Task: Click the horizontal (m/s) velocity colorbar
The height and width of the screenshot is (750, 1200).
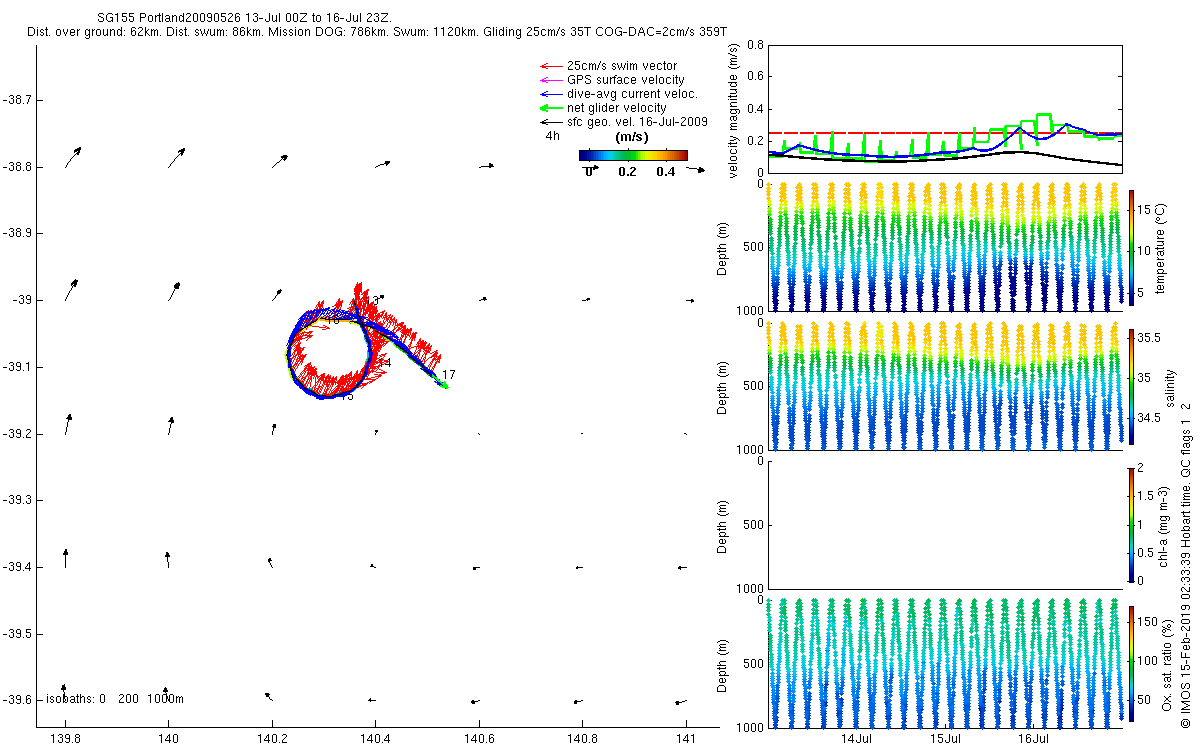Action: coord(634,155)
